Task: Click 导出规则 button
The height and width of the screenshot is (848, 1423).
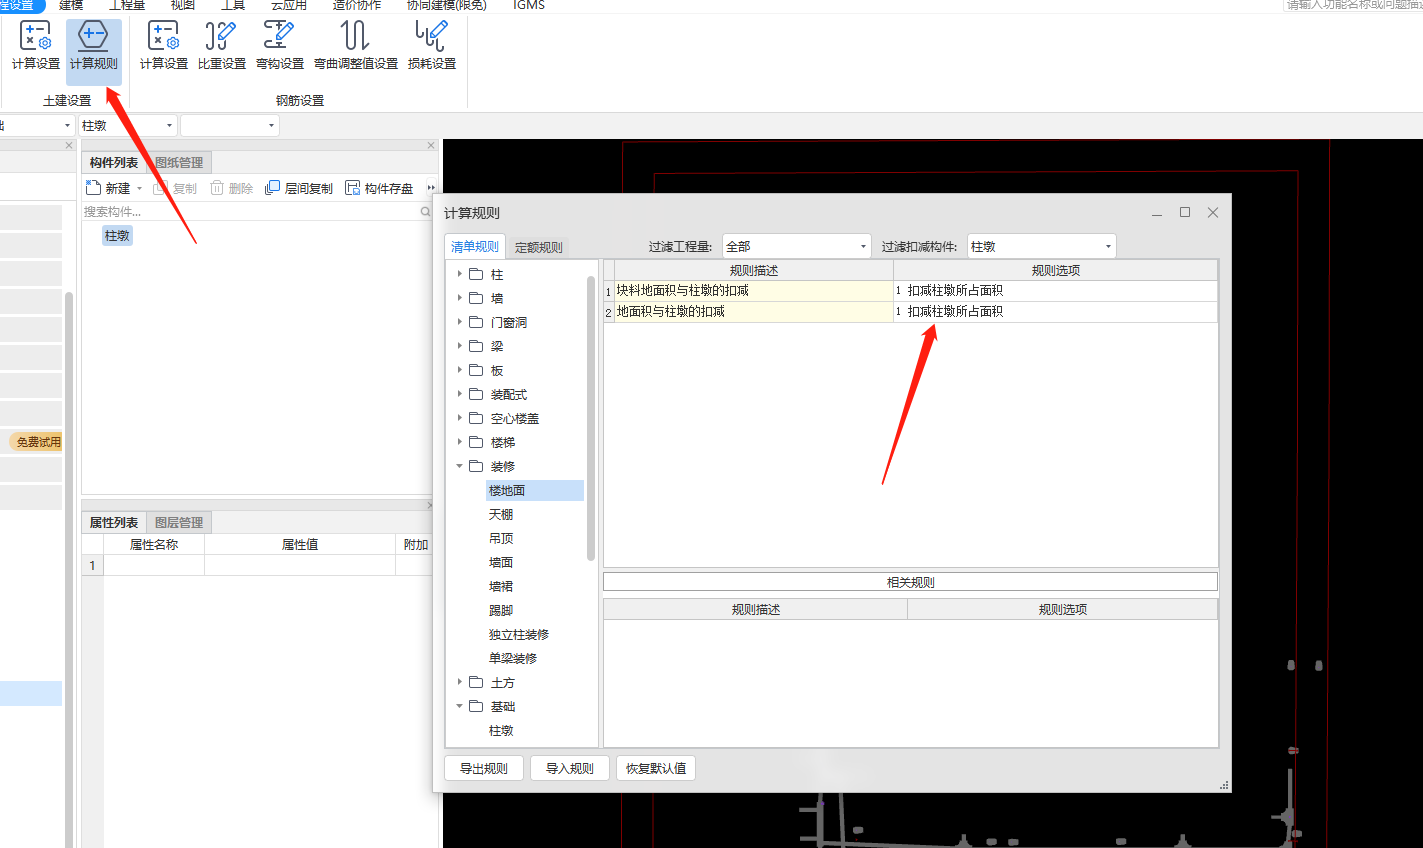Action: [484, 768]
